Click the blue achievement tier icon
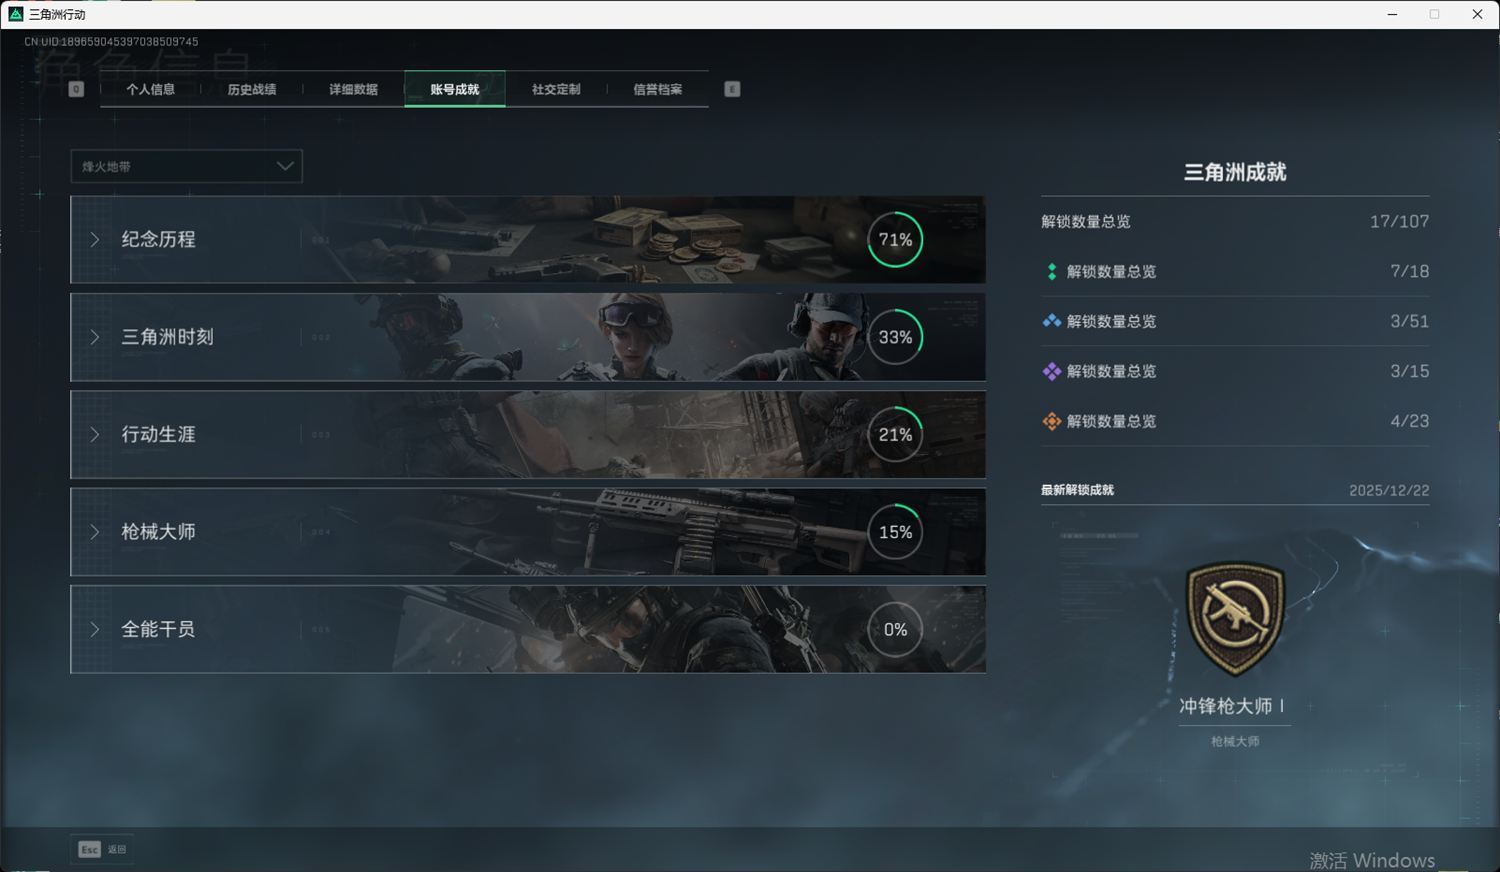This screenshot has width=1500, height=872. coord(1051,322)
